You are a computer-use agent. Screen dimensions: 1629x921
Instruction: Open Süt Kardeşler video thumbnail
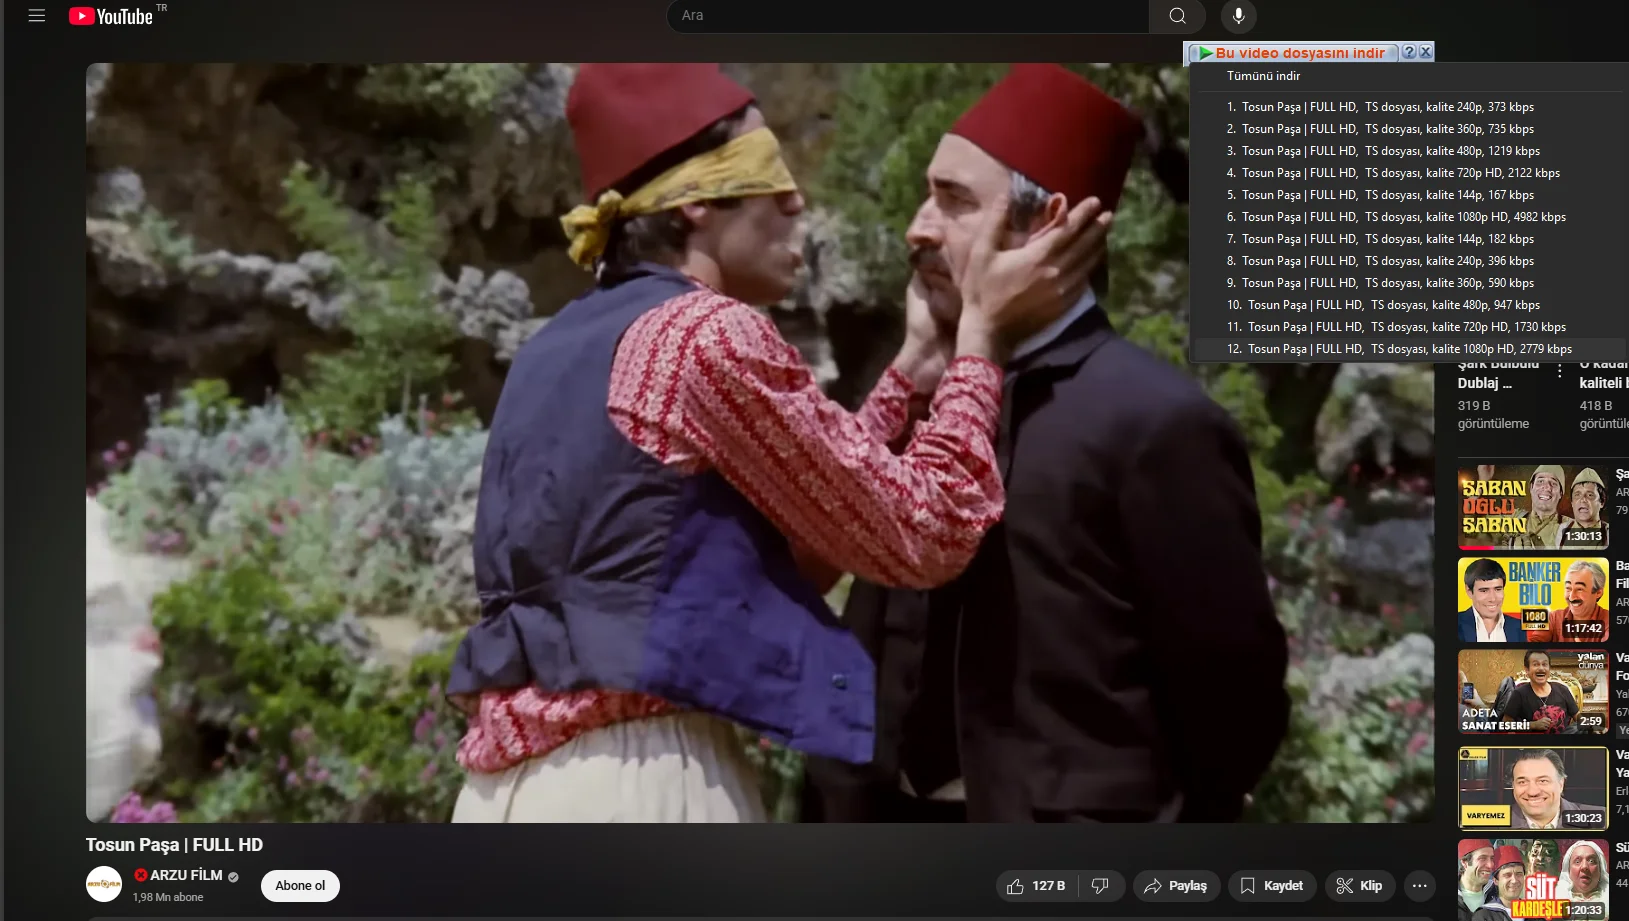coord(1533,880)
